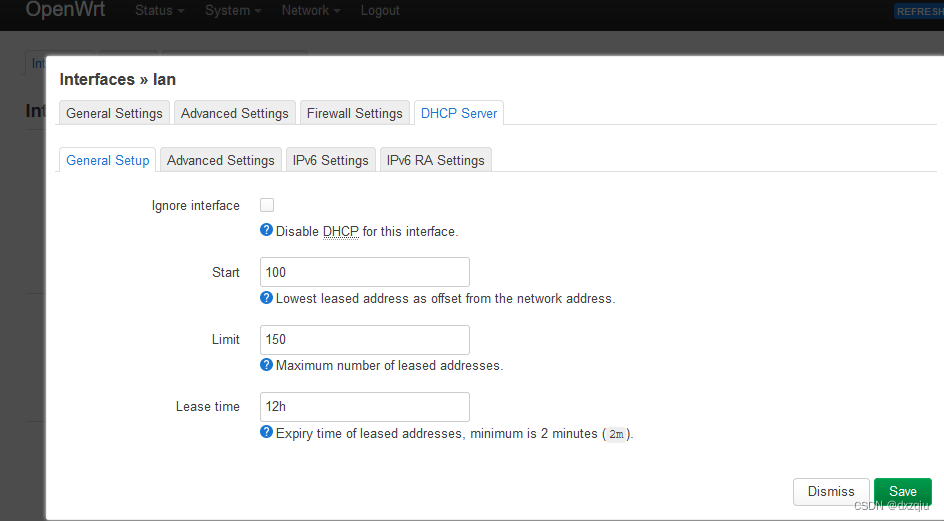Select the DHCP Server tab
This screenshot has width=944, height=521.
click(459, 113)
